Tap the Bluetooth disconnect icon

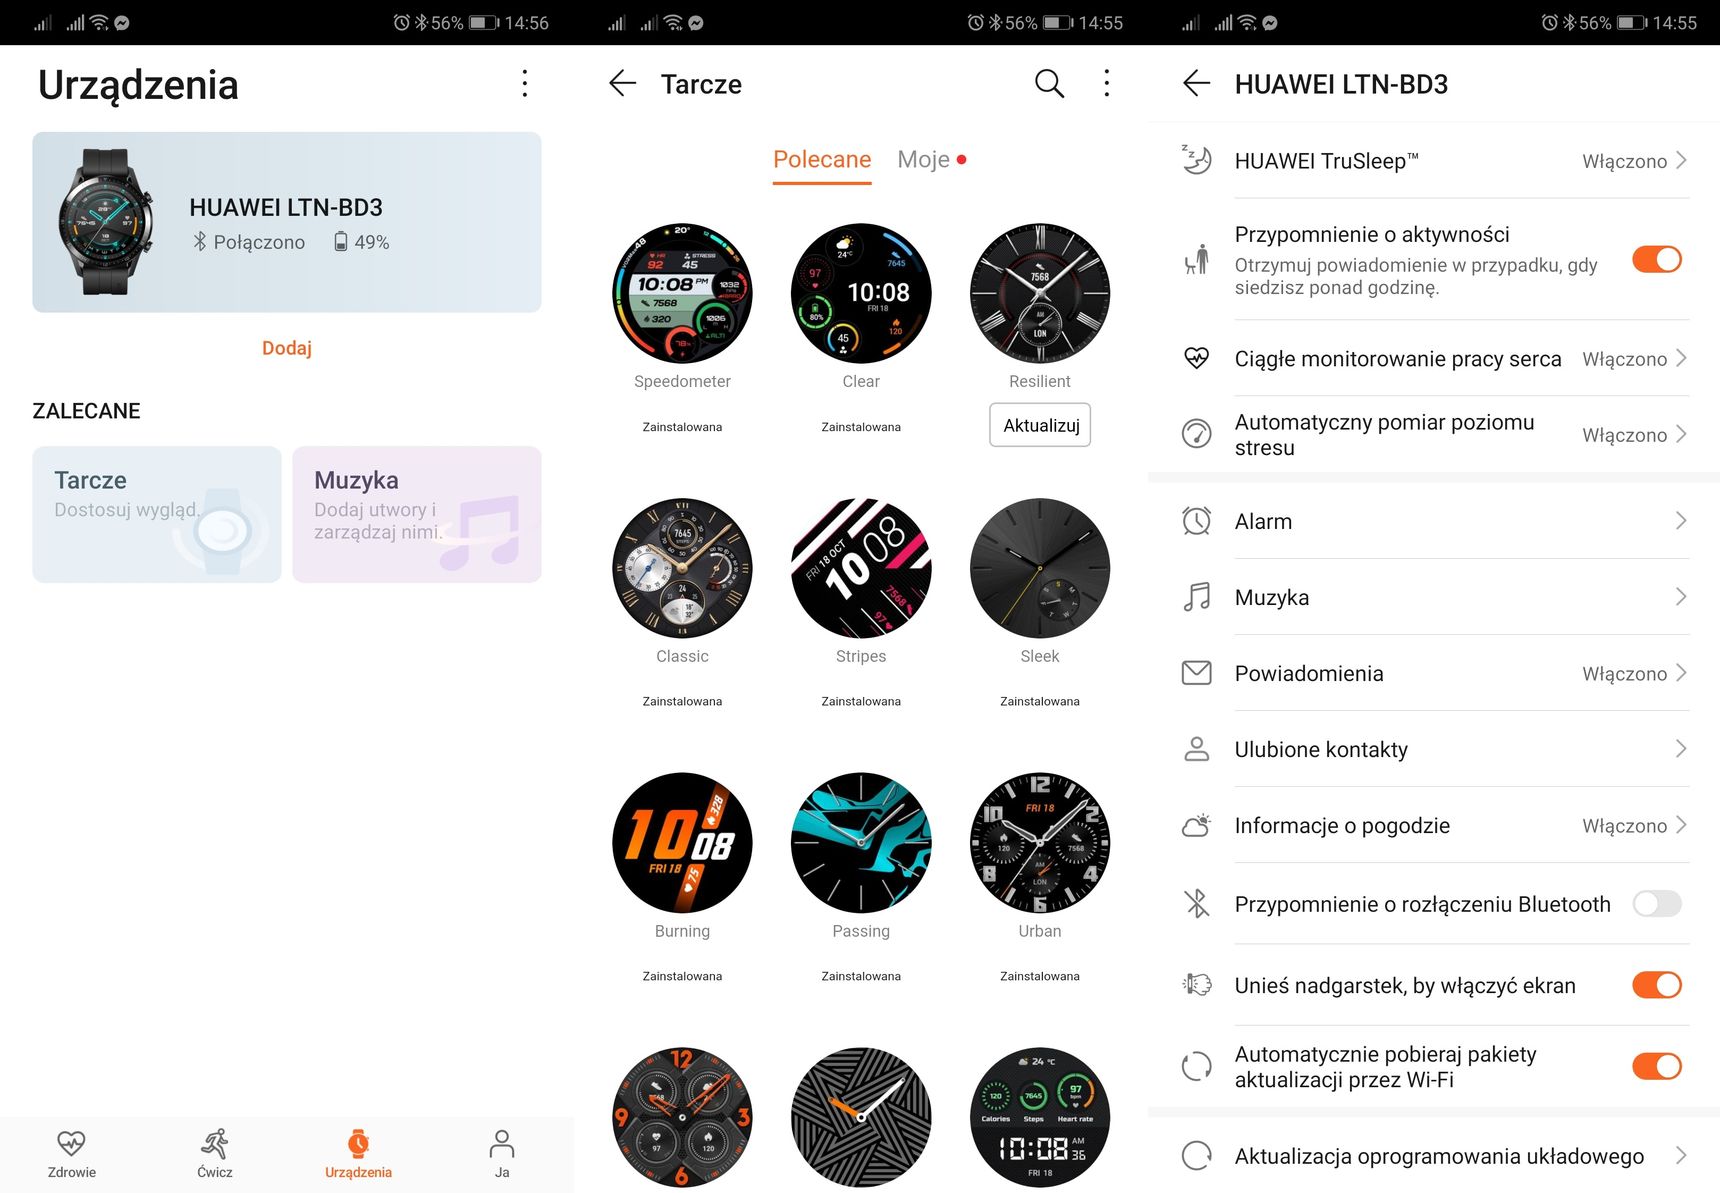coord(1196,904)
